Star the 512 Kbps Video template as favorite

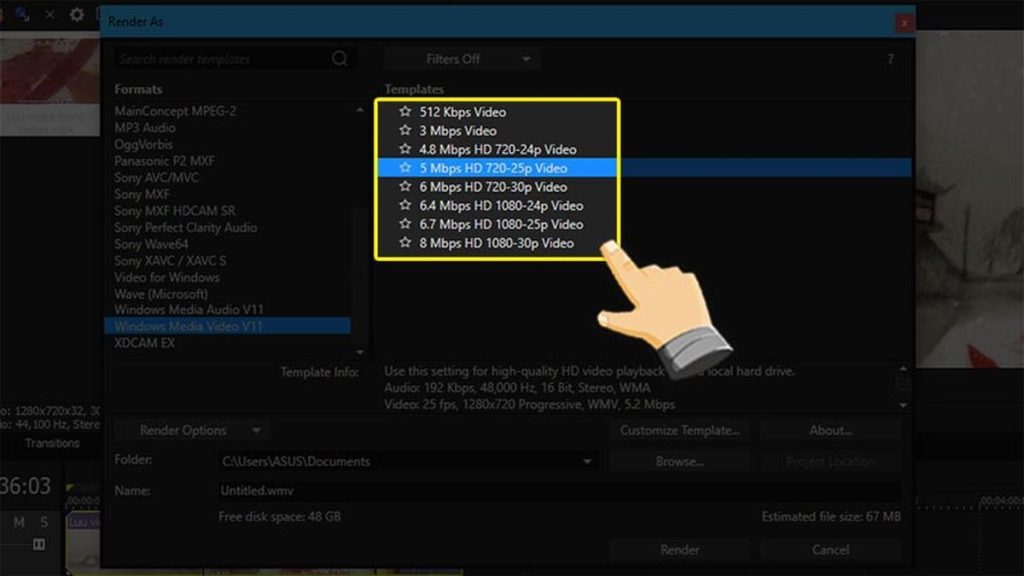(405, 112)
